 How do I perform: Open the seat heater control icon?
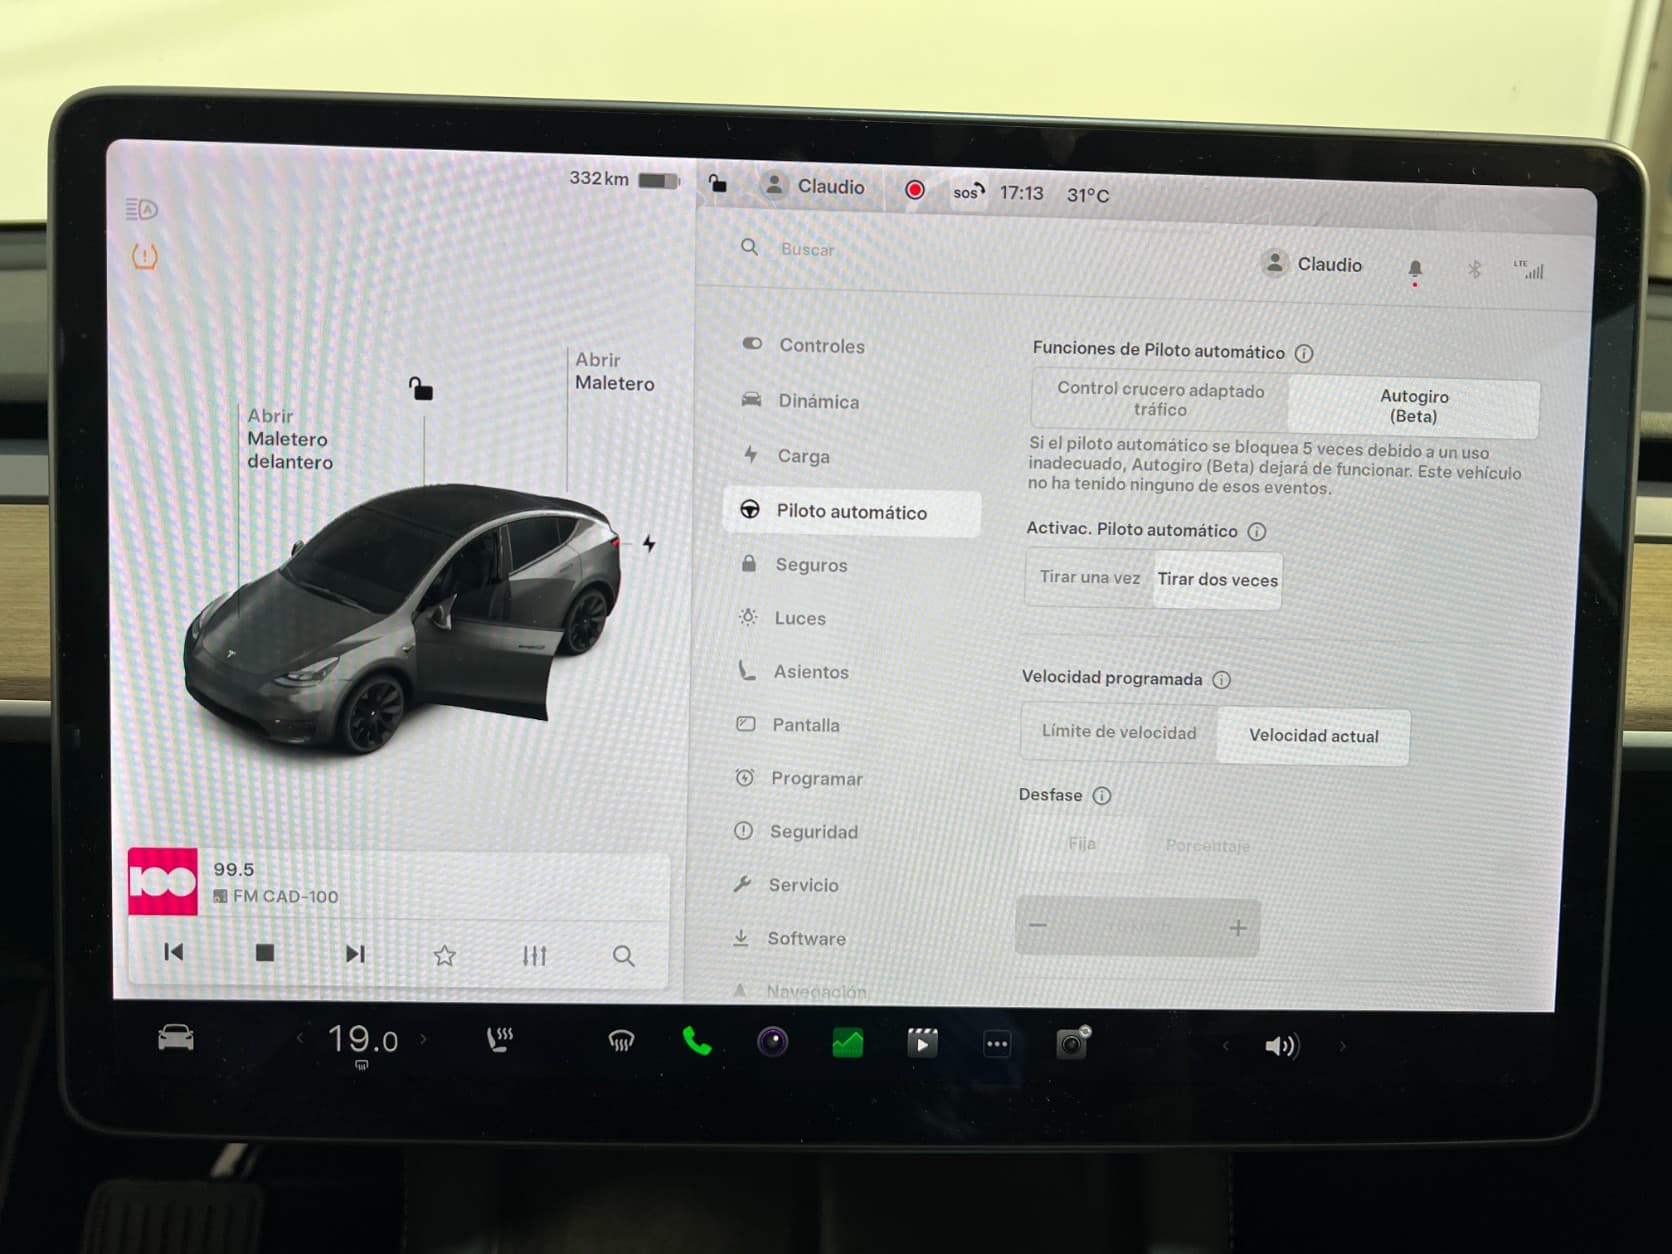[x=499, y=1040]
